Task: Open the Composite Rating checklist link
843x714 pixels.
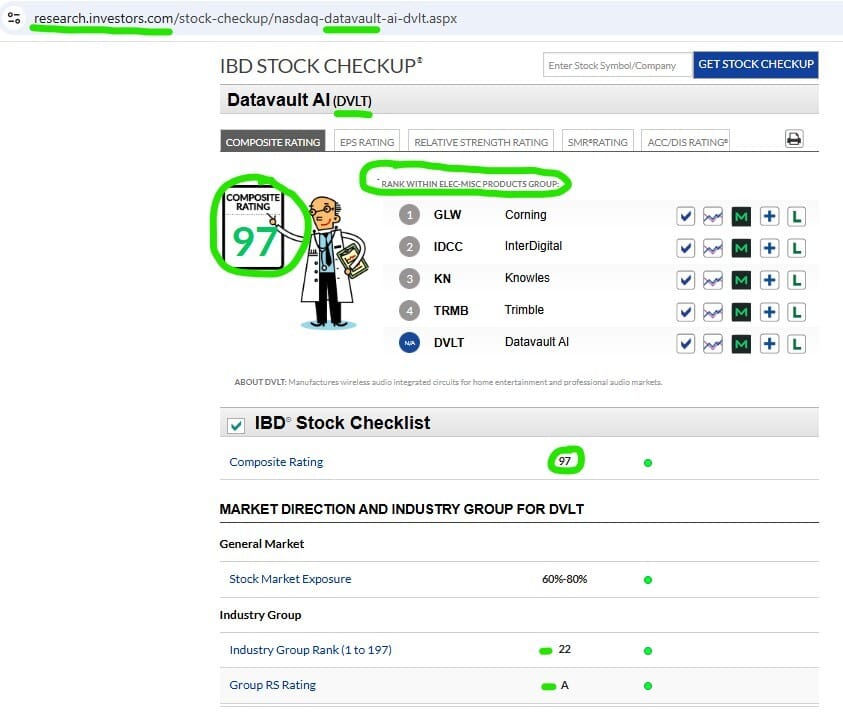Action: tap(276, 462)
